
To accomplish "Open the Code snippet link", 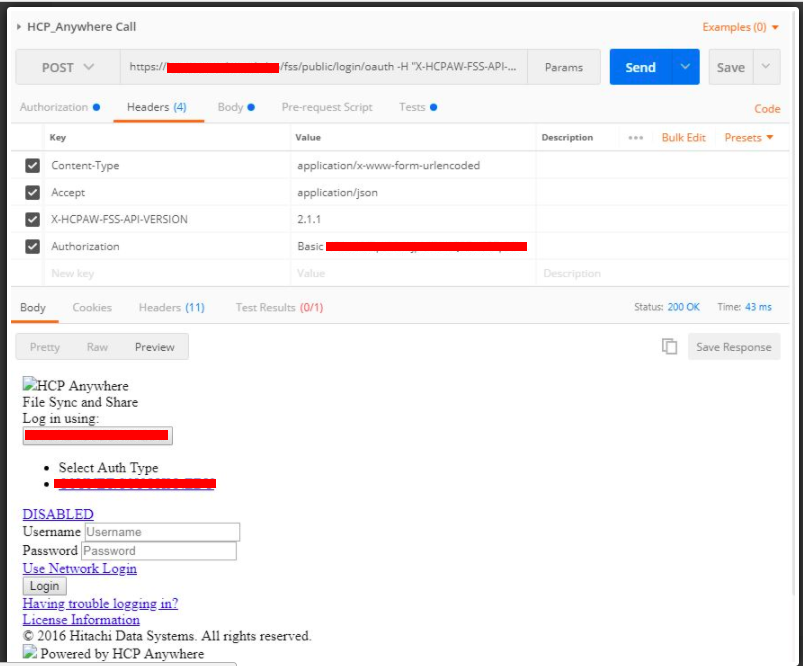I will 767,109.
